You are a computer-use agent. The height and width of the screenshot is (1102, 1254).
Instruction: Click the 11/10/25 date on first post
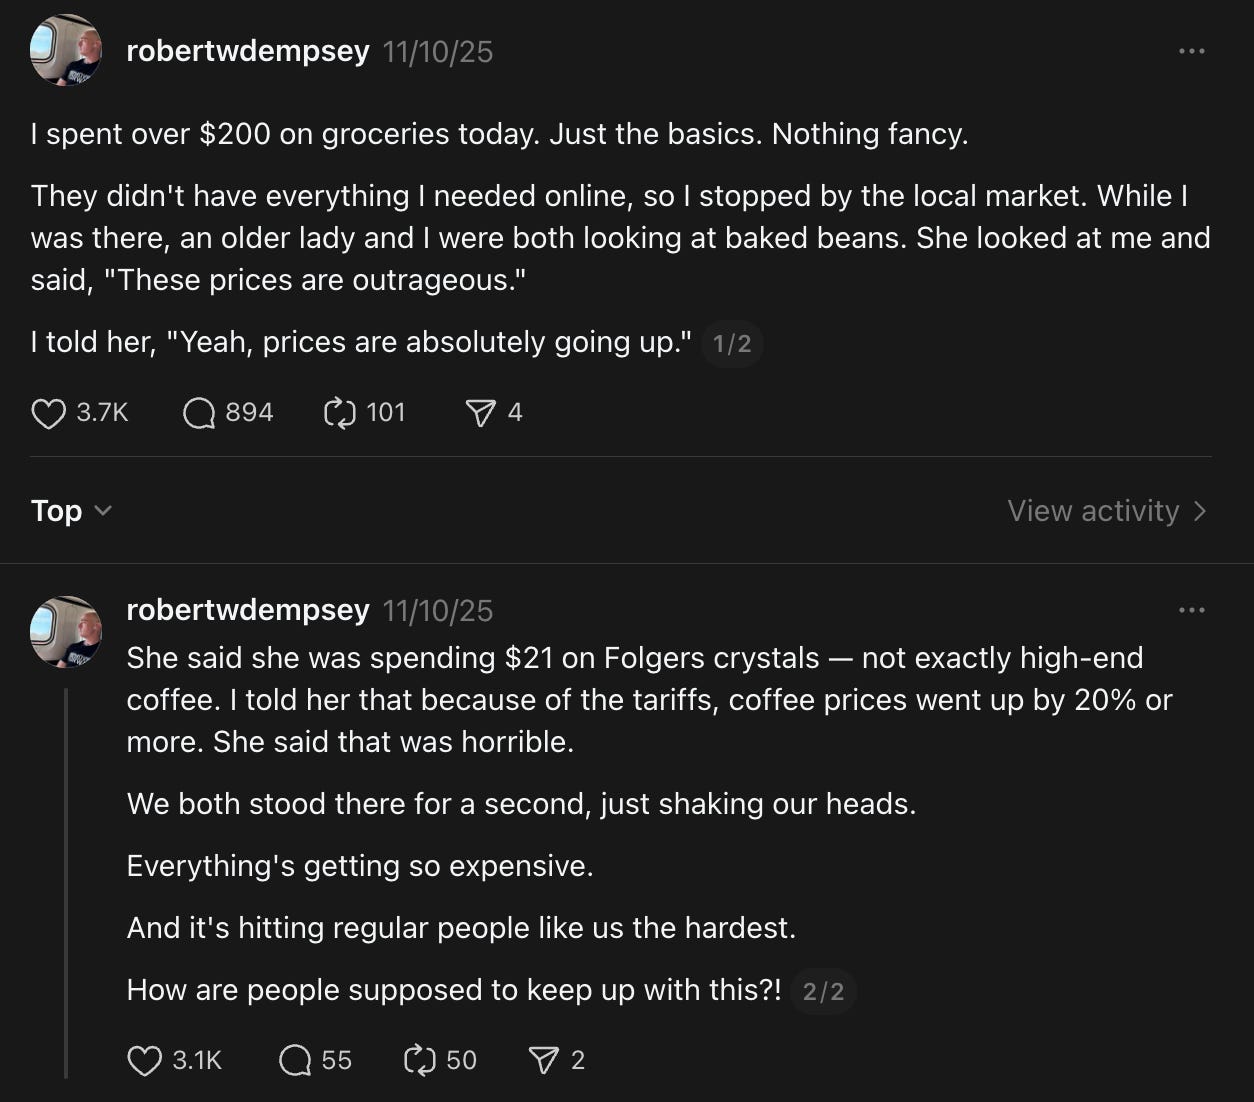438,52
